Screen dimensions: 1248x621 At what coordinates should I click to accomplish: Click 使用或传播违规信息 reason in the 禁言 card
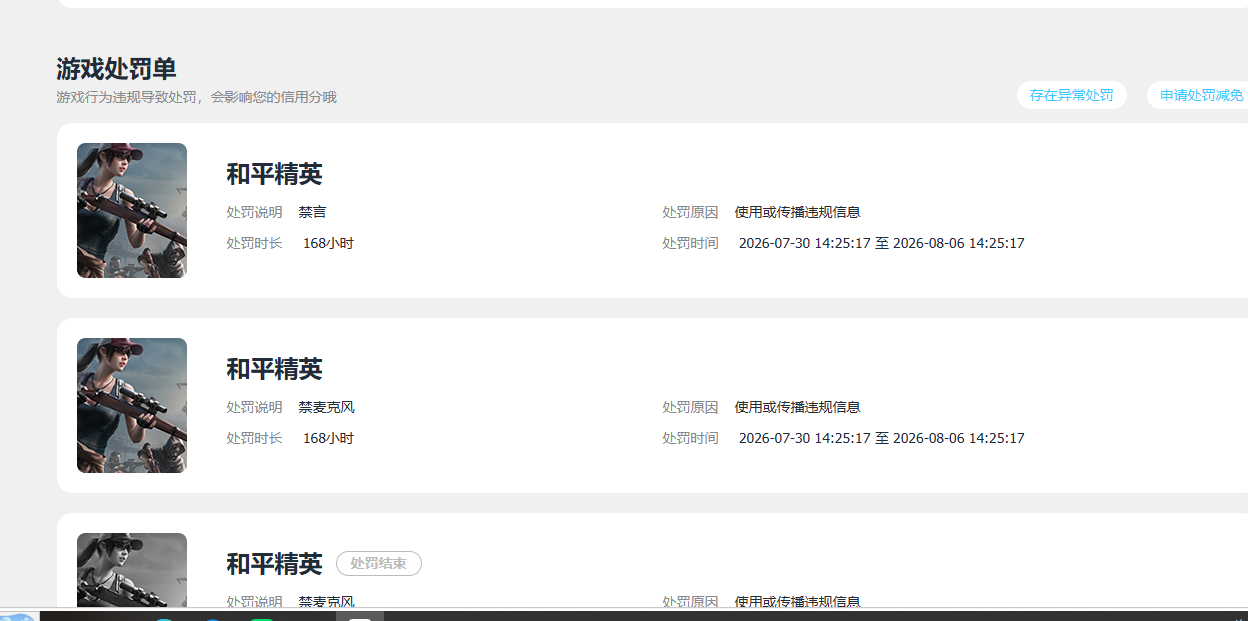point(797,212)
